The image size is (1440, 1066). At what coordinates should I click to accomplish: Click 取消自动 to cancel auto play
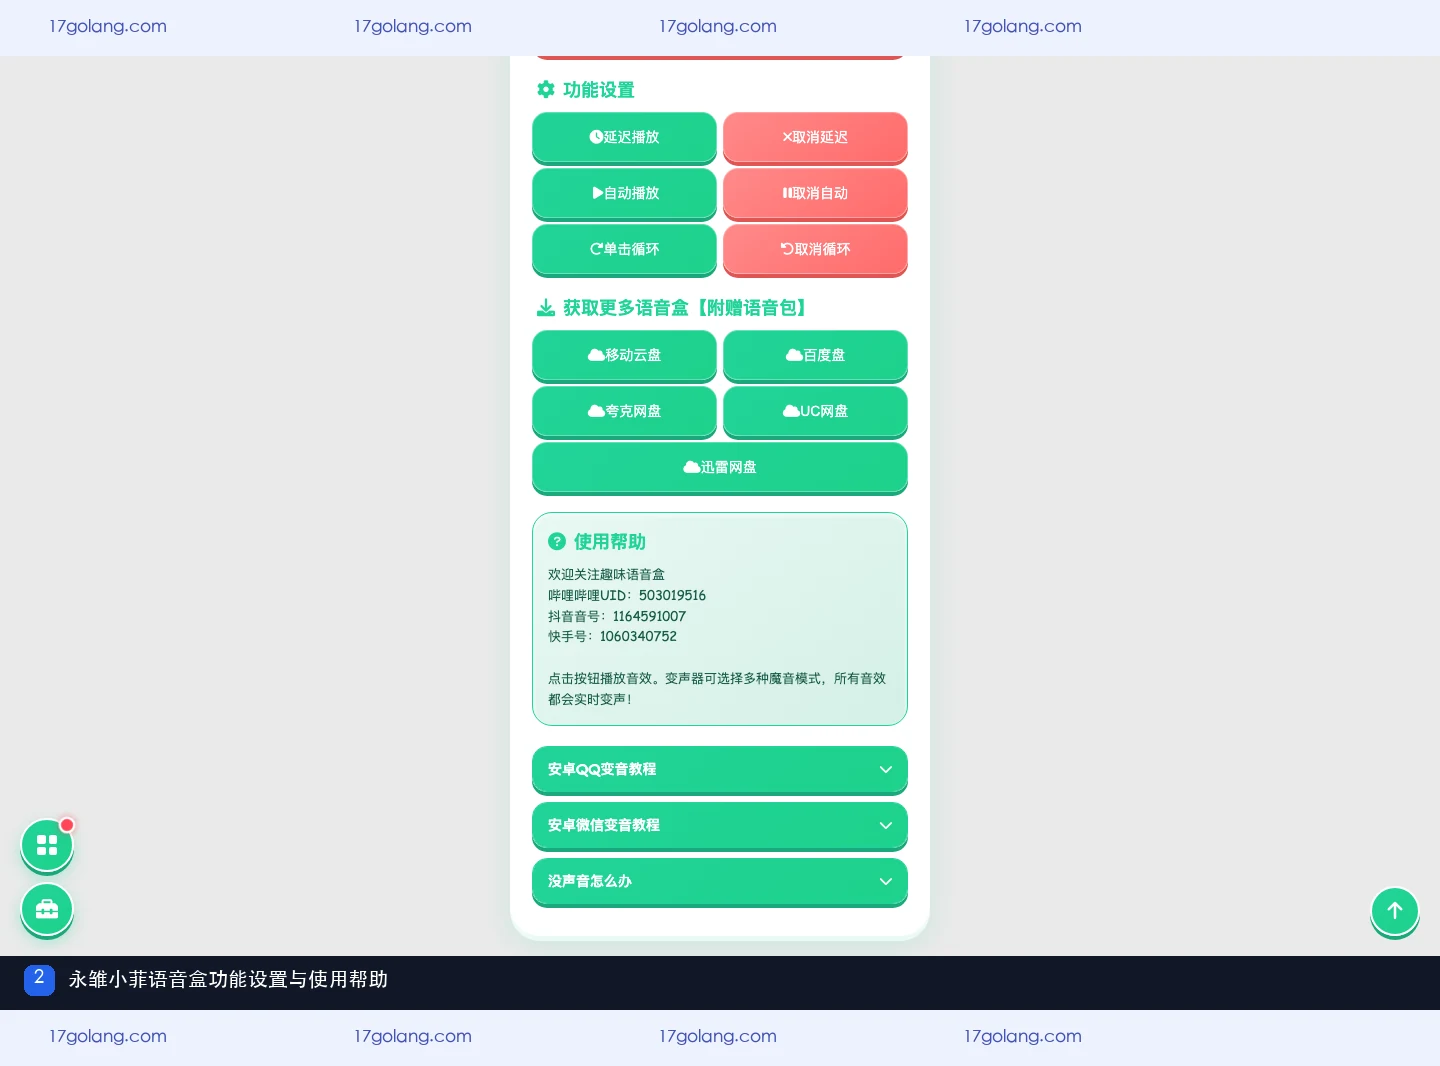coord(815,193)
